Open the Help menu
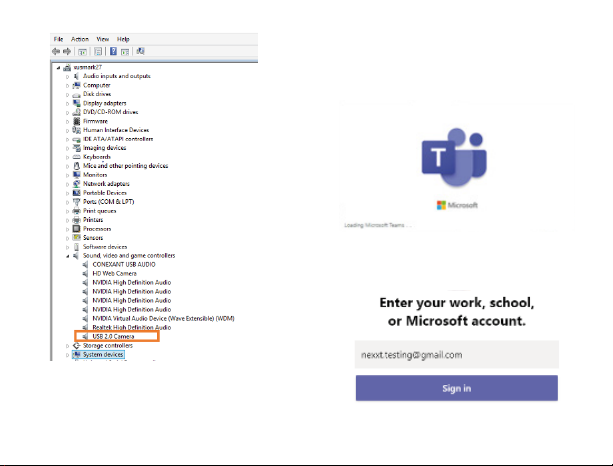Viewport: 613px width, 466px height. coord(123,39)
